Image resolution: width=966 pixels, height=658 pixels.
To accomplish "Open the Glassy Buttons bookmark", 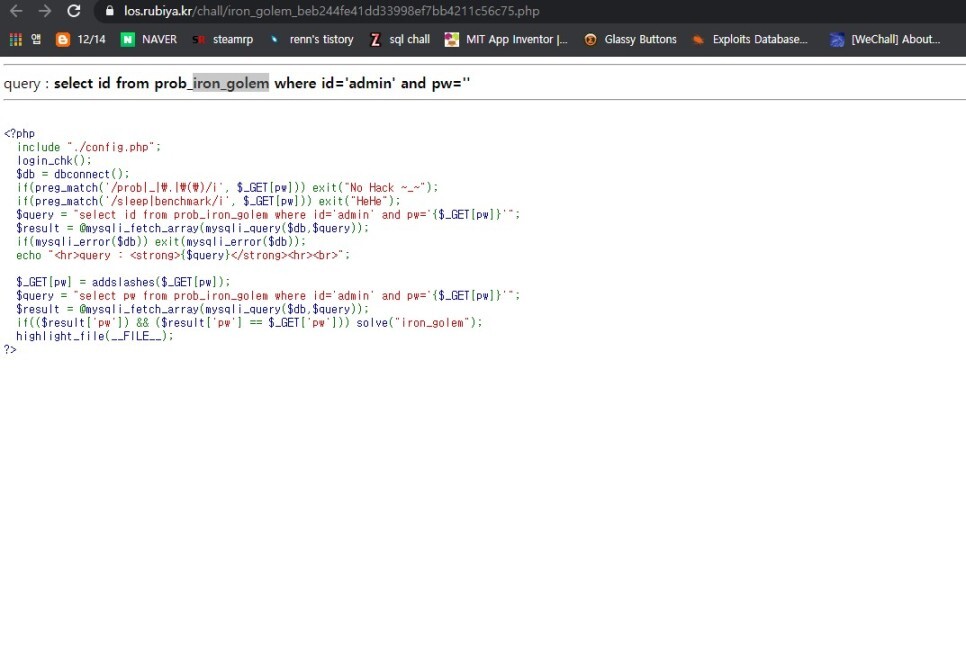I will coord(631,39).
